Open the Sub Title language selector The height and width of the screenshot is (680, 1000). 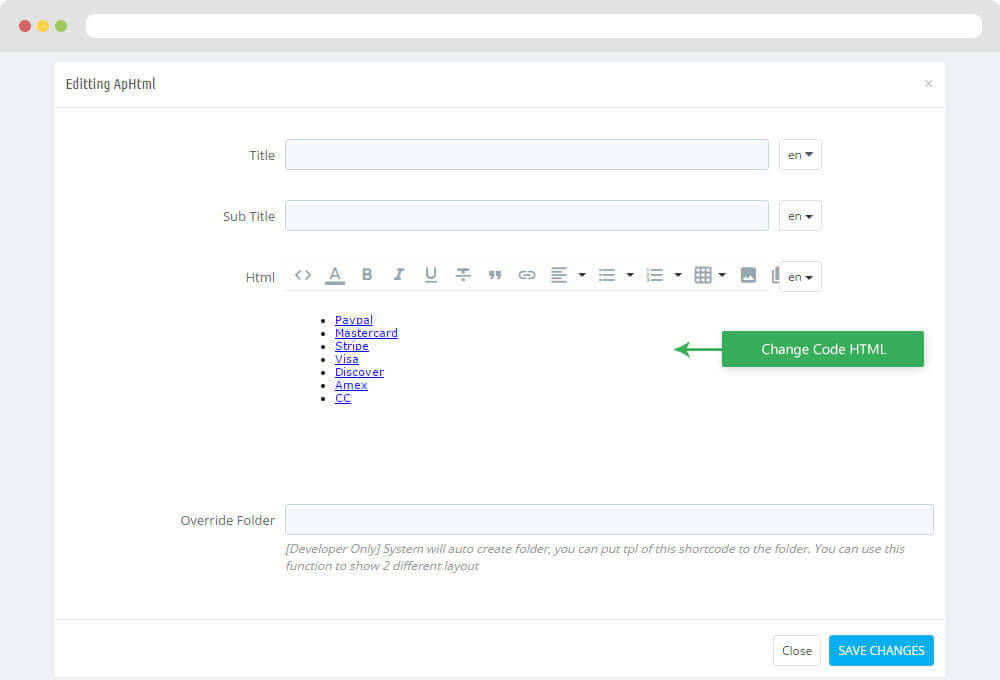[x=800, y=216]
